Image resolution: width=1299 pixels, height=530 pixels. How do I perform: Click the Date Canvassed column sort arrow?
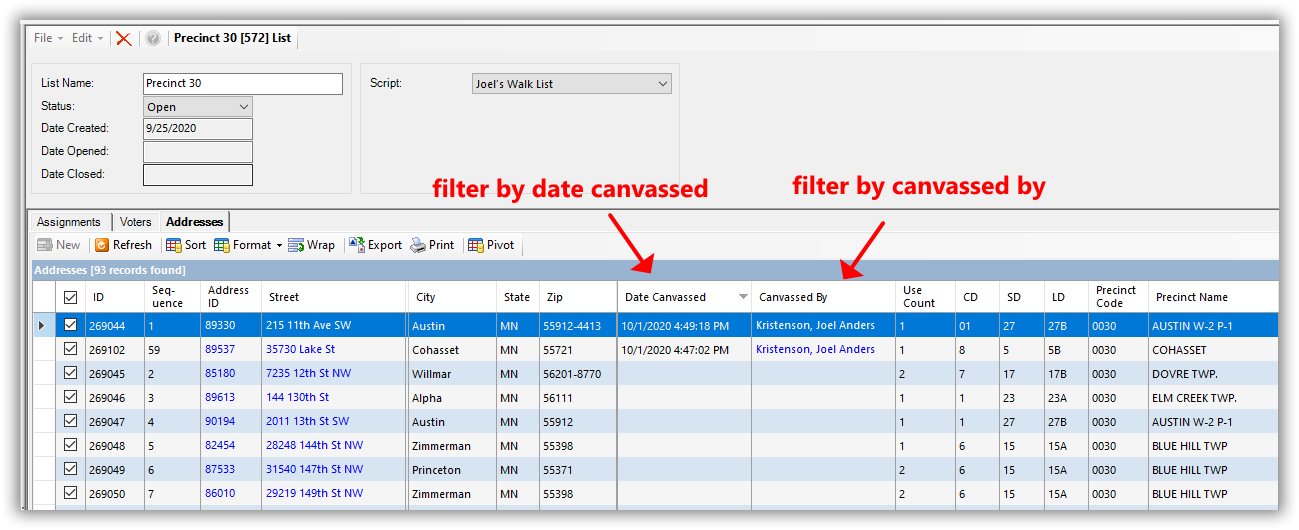click(x=742, y=297)
